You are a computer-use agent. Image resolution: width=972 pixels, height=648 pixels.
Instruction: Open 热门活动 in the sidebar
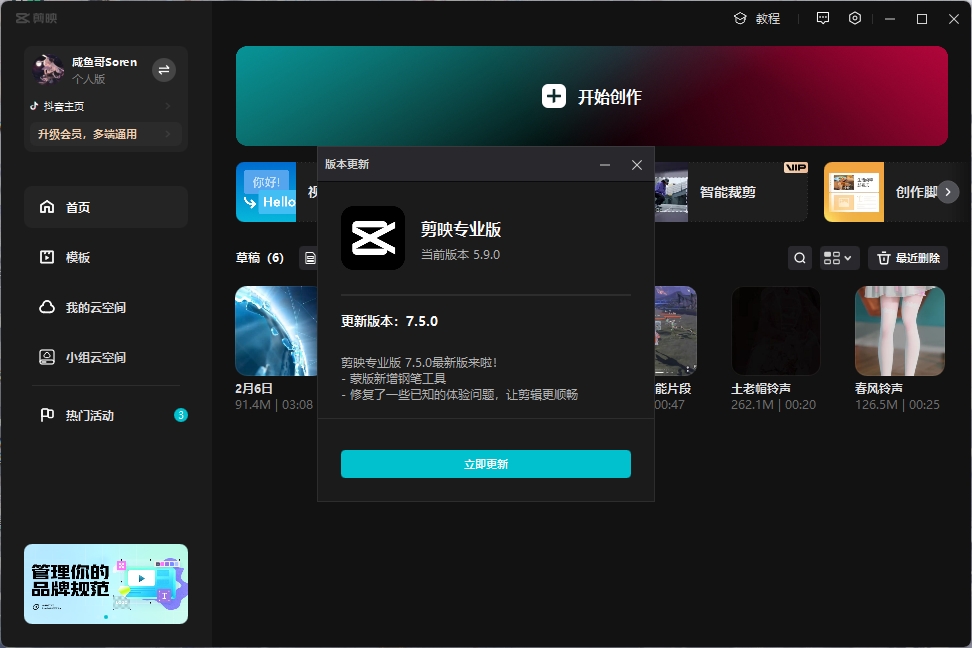point(105,415)
